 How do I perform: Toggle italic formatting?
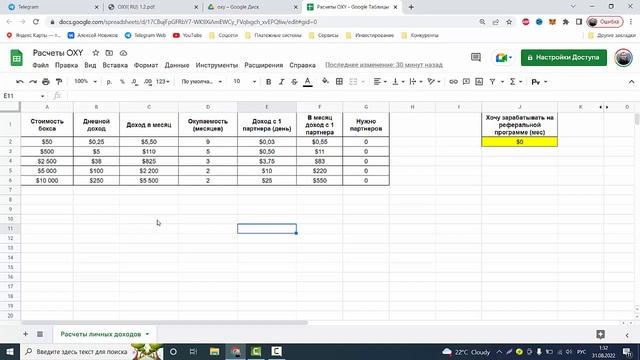281,82
